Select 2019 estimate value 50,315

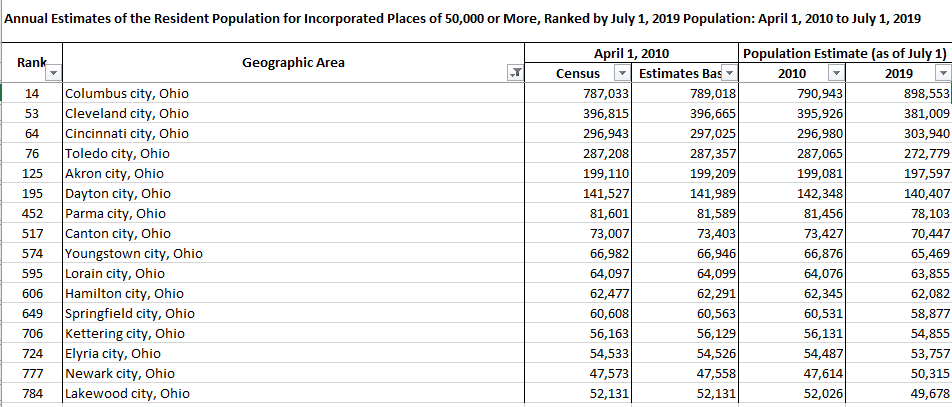(x=899, y=374)
